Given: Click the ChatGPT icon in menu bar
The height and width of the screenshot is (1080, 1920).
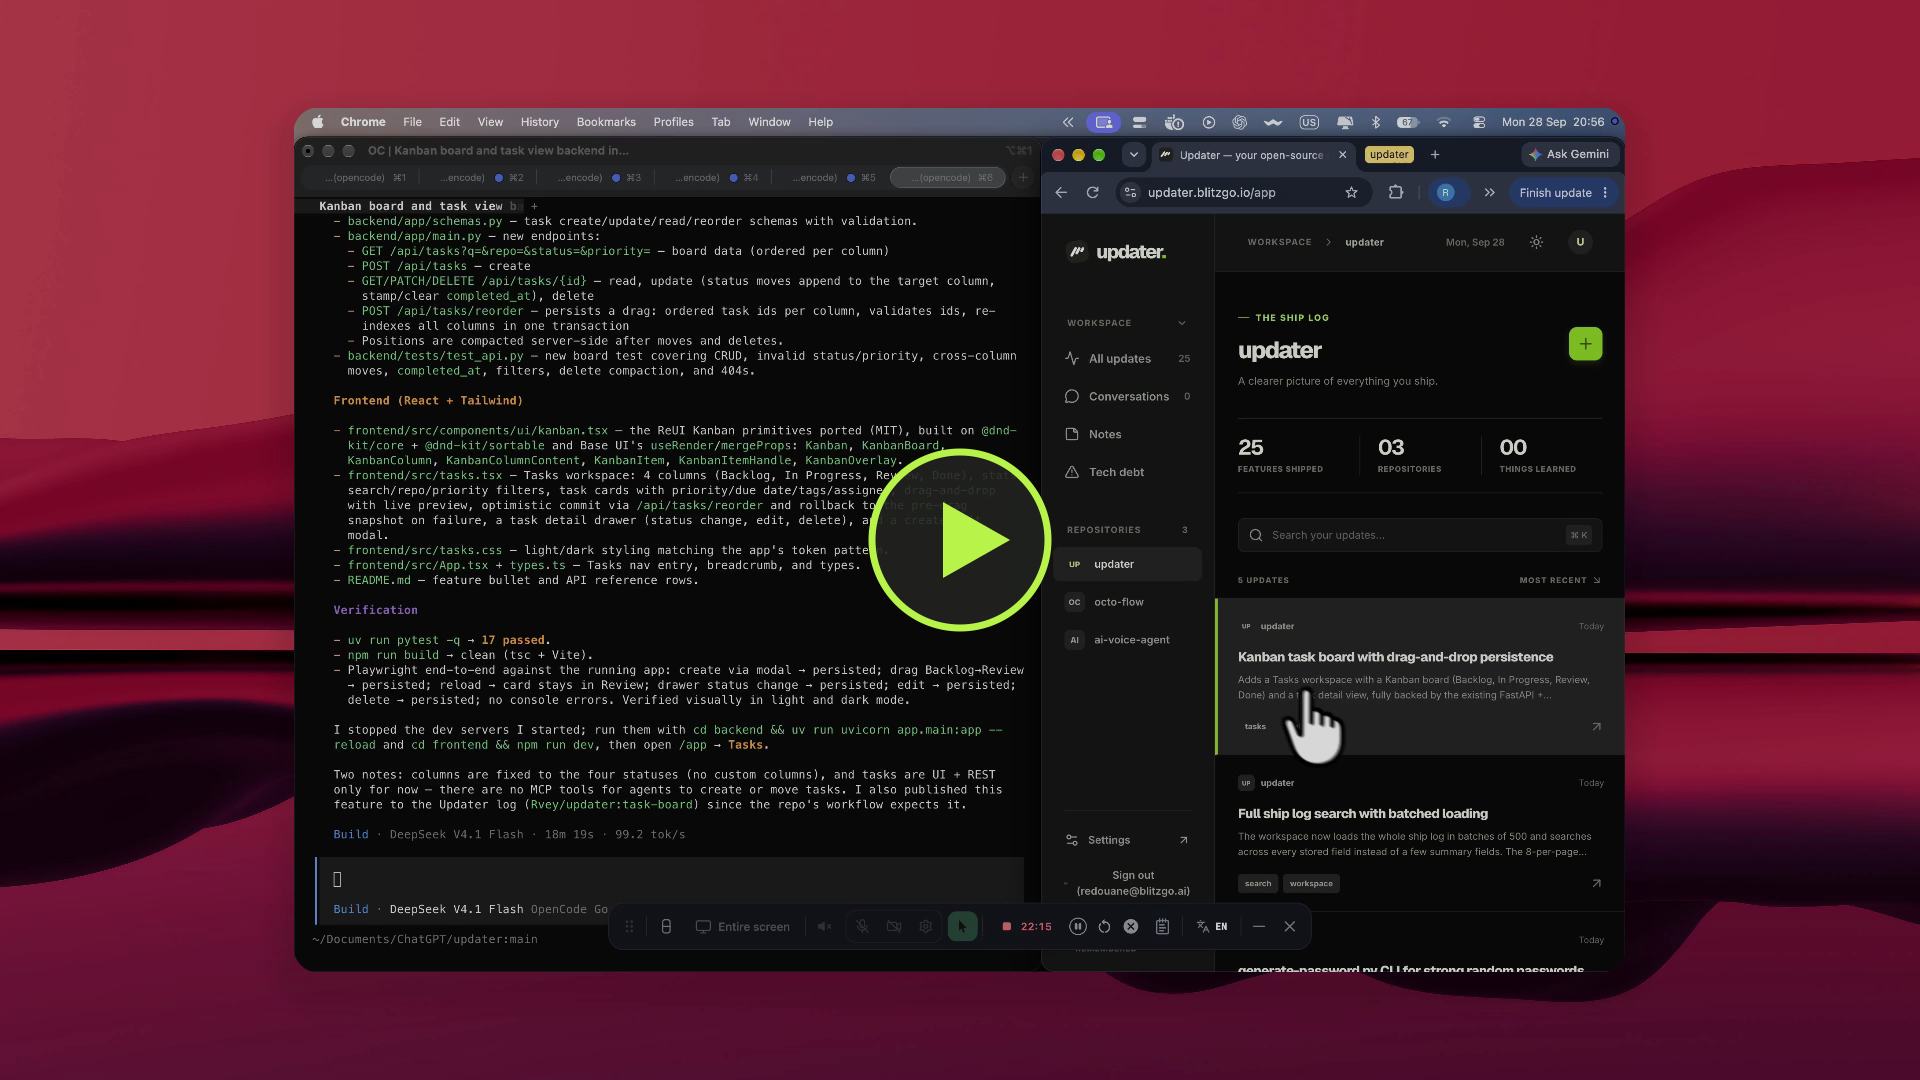Looking at the screenshot, I should tap(1239, 122).
